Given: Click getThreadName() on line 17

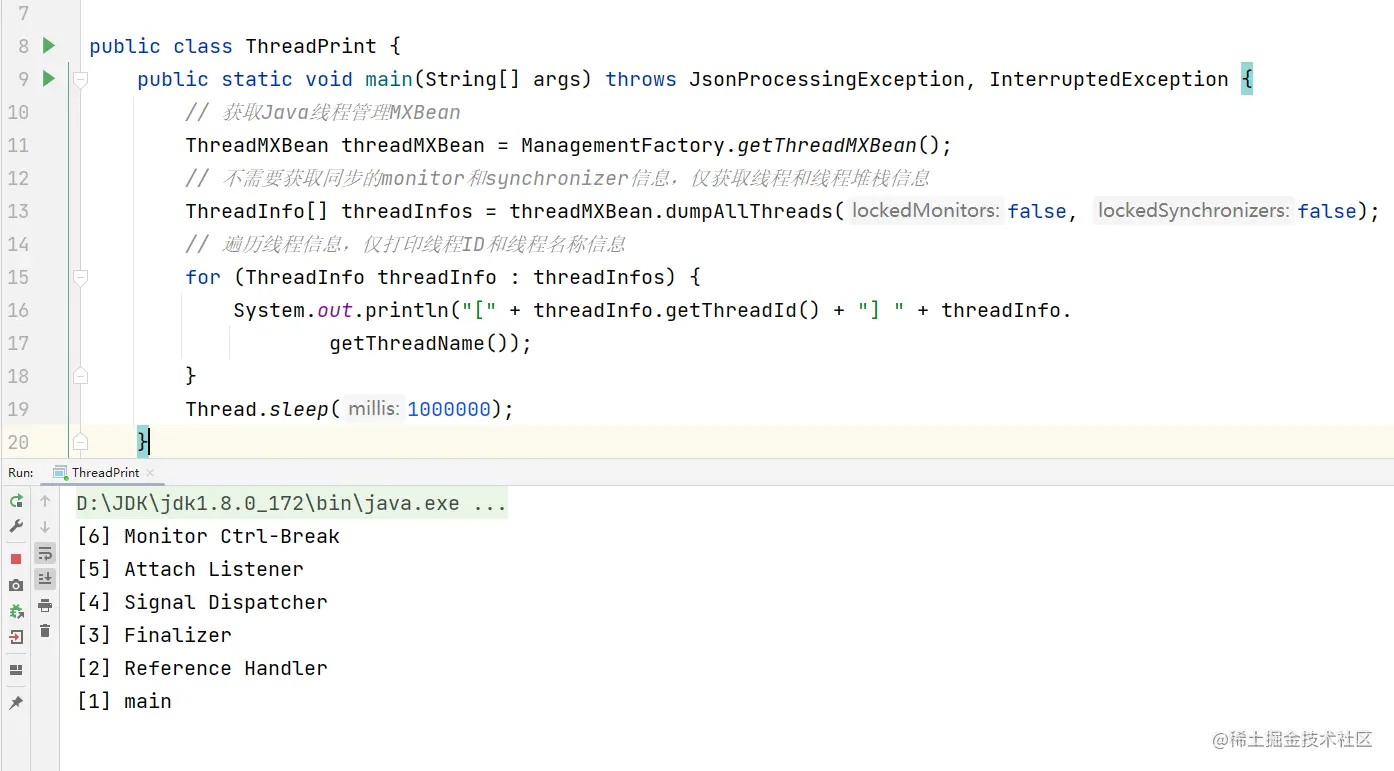Looking at the screenshot, I should pyautogui.click(x=419, y=343).
